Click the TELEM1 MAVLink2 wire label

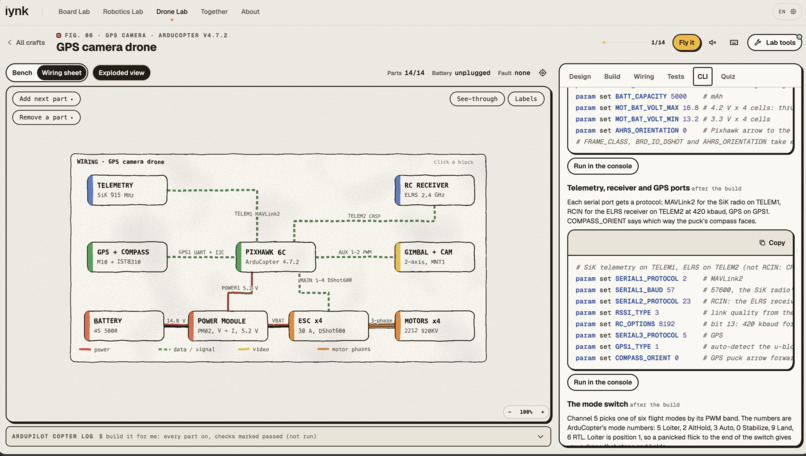pyautogui.click(x=257, y=214)
